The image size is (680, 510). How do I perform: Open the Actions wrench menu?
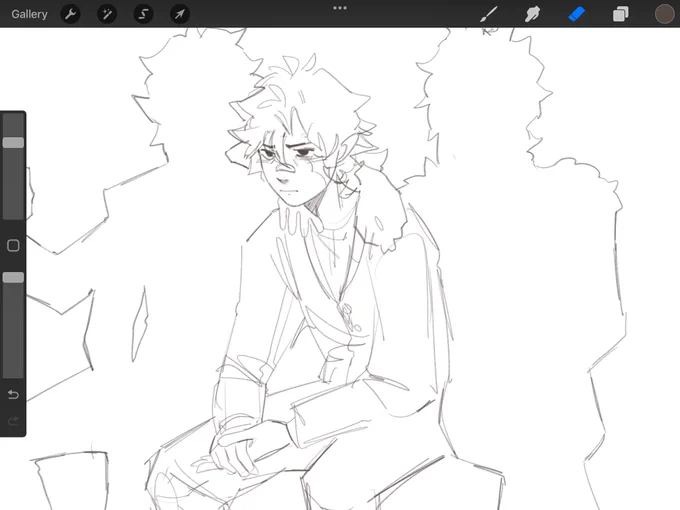(x=70, y=14)
